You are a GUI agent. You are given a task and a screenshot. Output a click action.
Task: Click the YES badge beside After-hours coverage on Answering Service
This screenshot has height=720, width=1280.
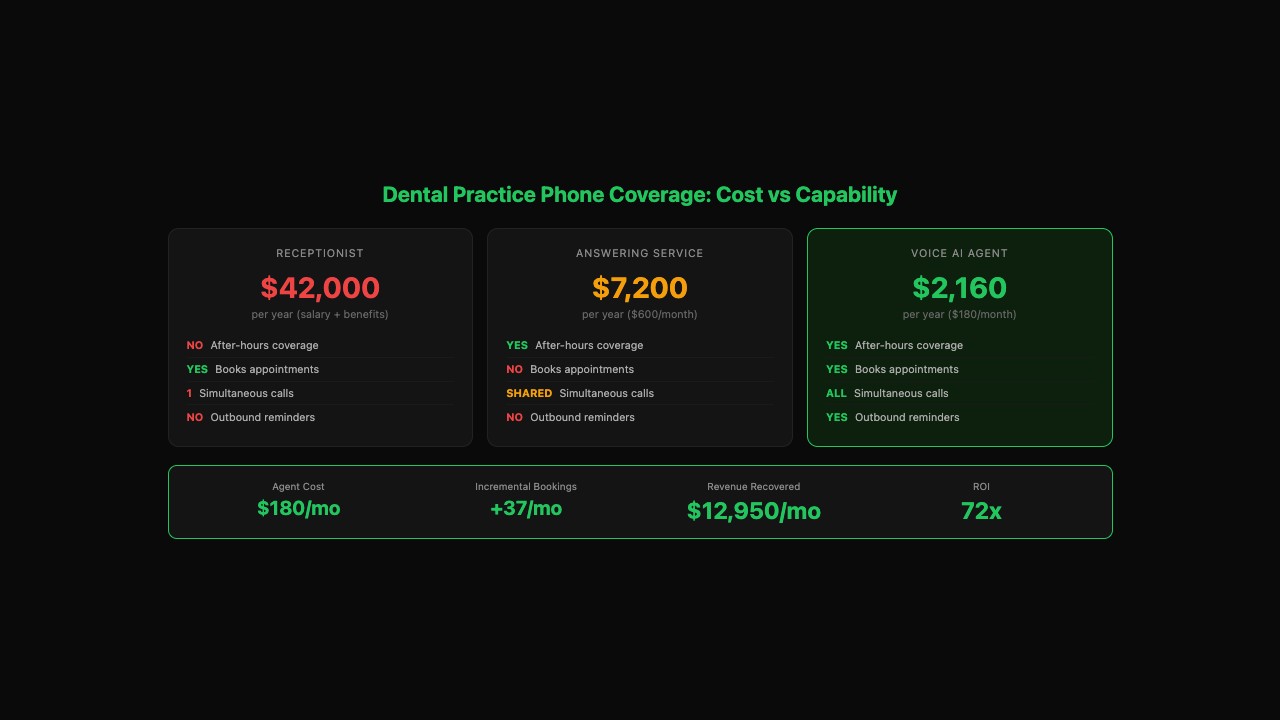click(x=516, y=345)
